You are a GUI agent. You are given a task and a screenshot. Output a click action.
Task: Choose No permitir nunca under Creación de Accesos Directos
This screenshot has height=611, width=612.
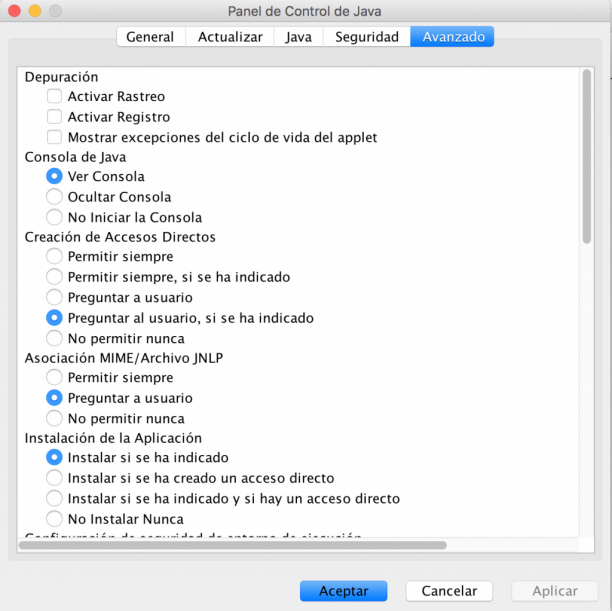(54, 338)
